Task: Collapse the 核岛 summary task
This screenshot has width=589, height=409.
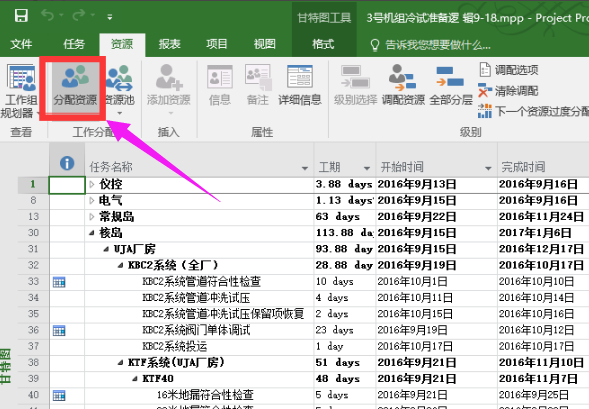Action: pos(92,233)
